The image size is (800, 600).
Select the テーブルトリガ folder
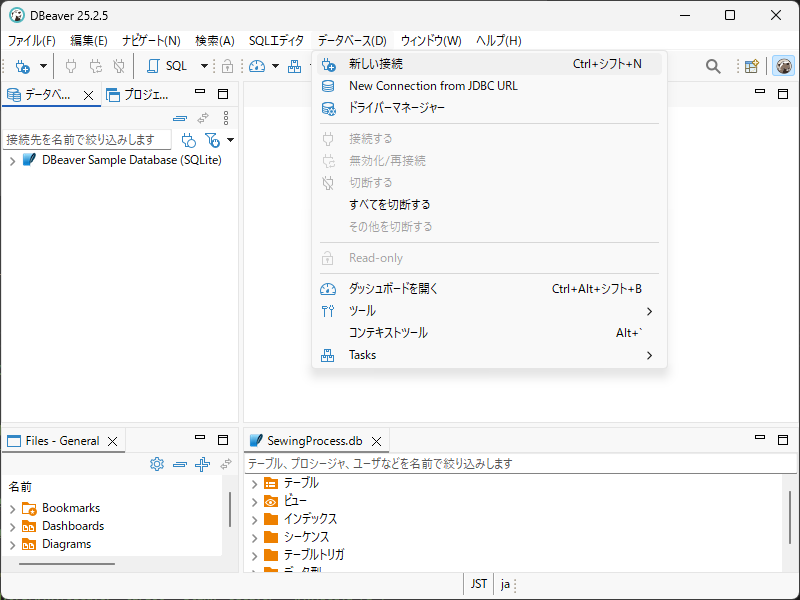[x=314, y=555]
